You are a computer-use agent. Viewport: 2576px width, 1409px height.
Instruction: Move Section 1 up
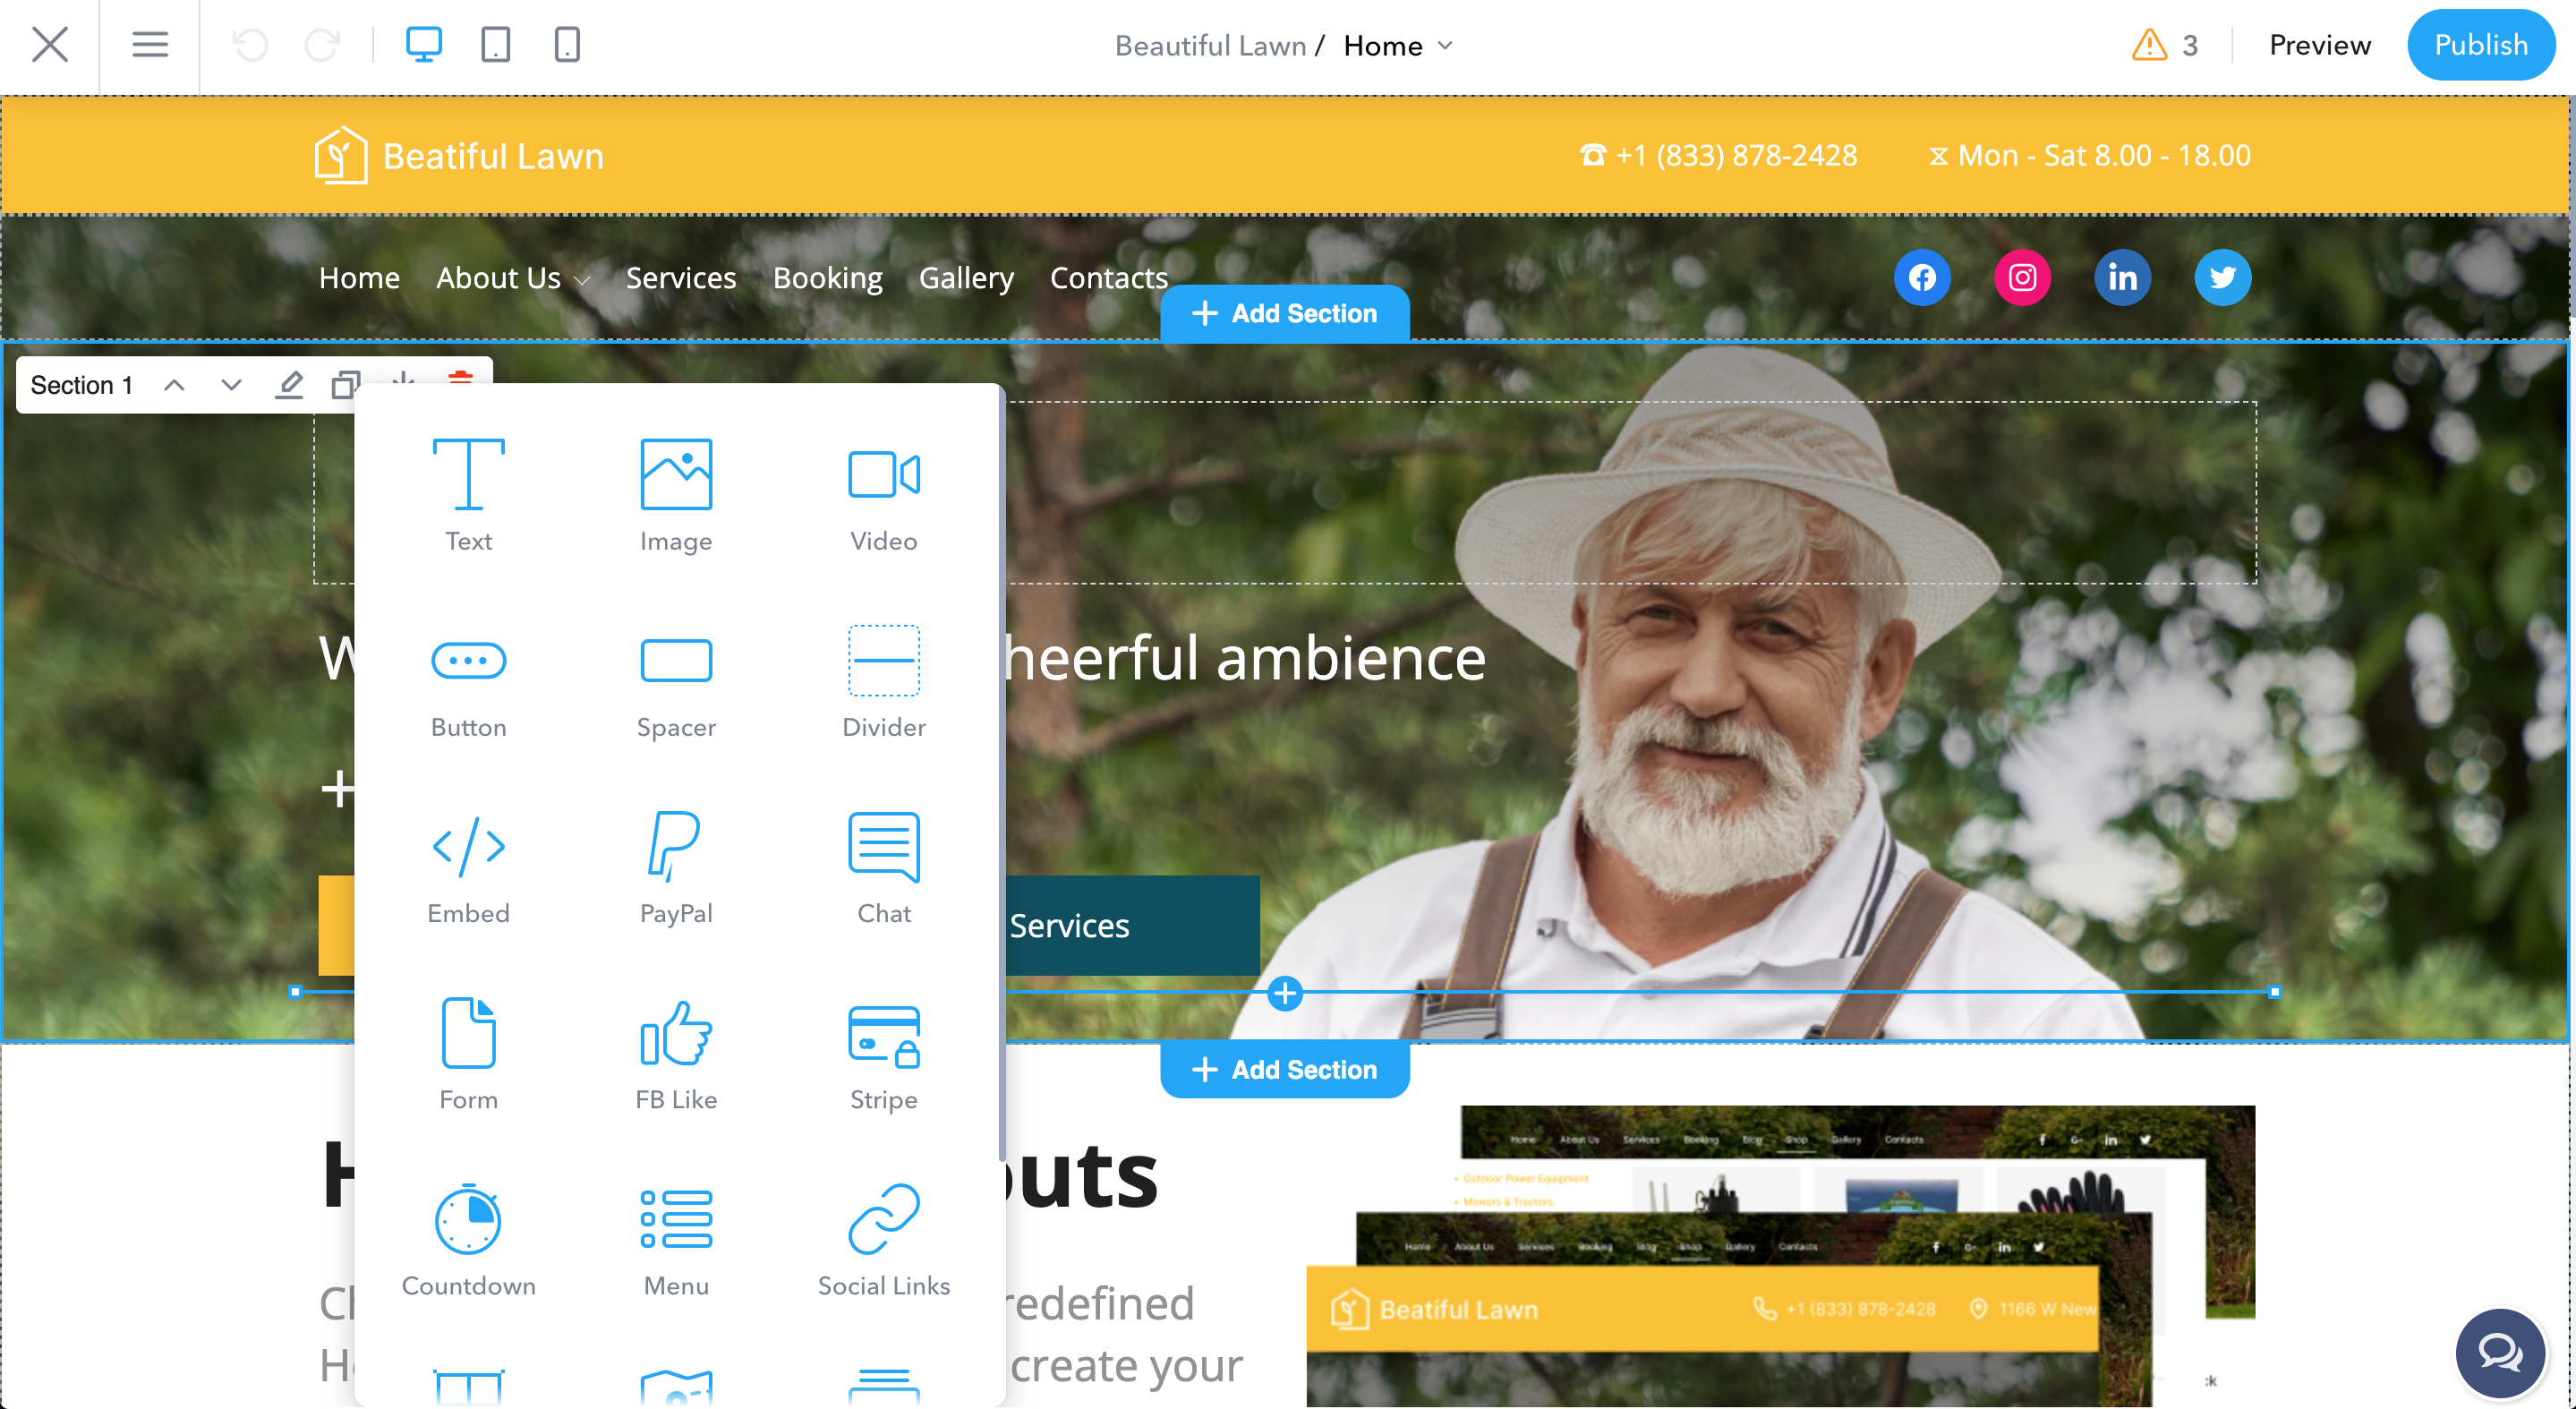(x=174, y=385)
